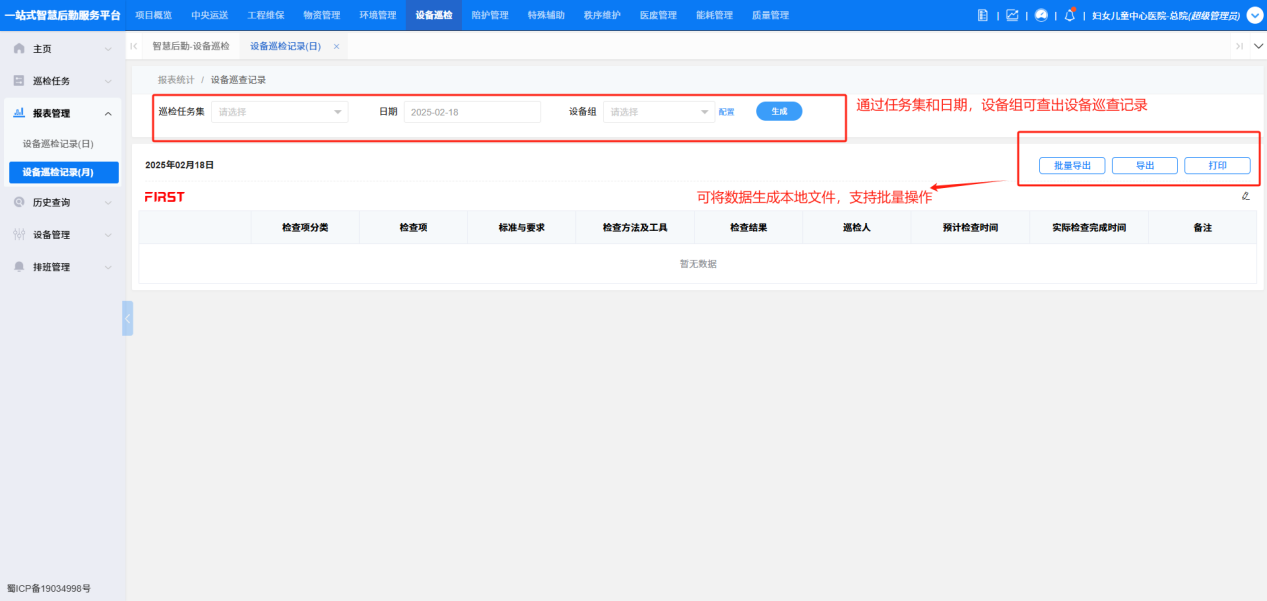
Task: Click the 一站式智慧后勤服务平台 title
Action: [x=62, y=15]
